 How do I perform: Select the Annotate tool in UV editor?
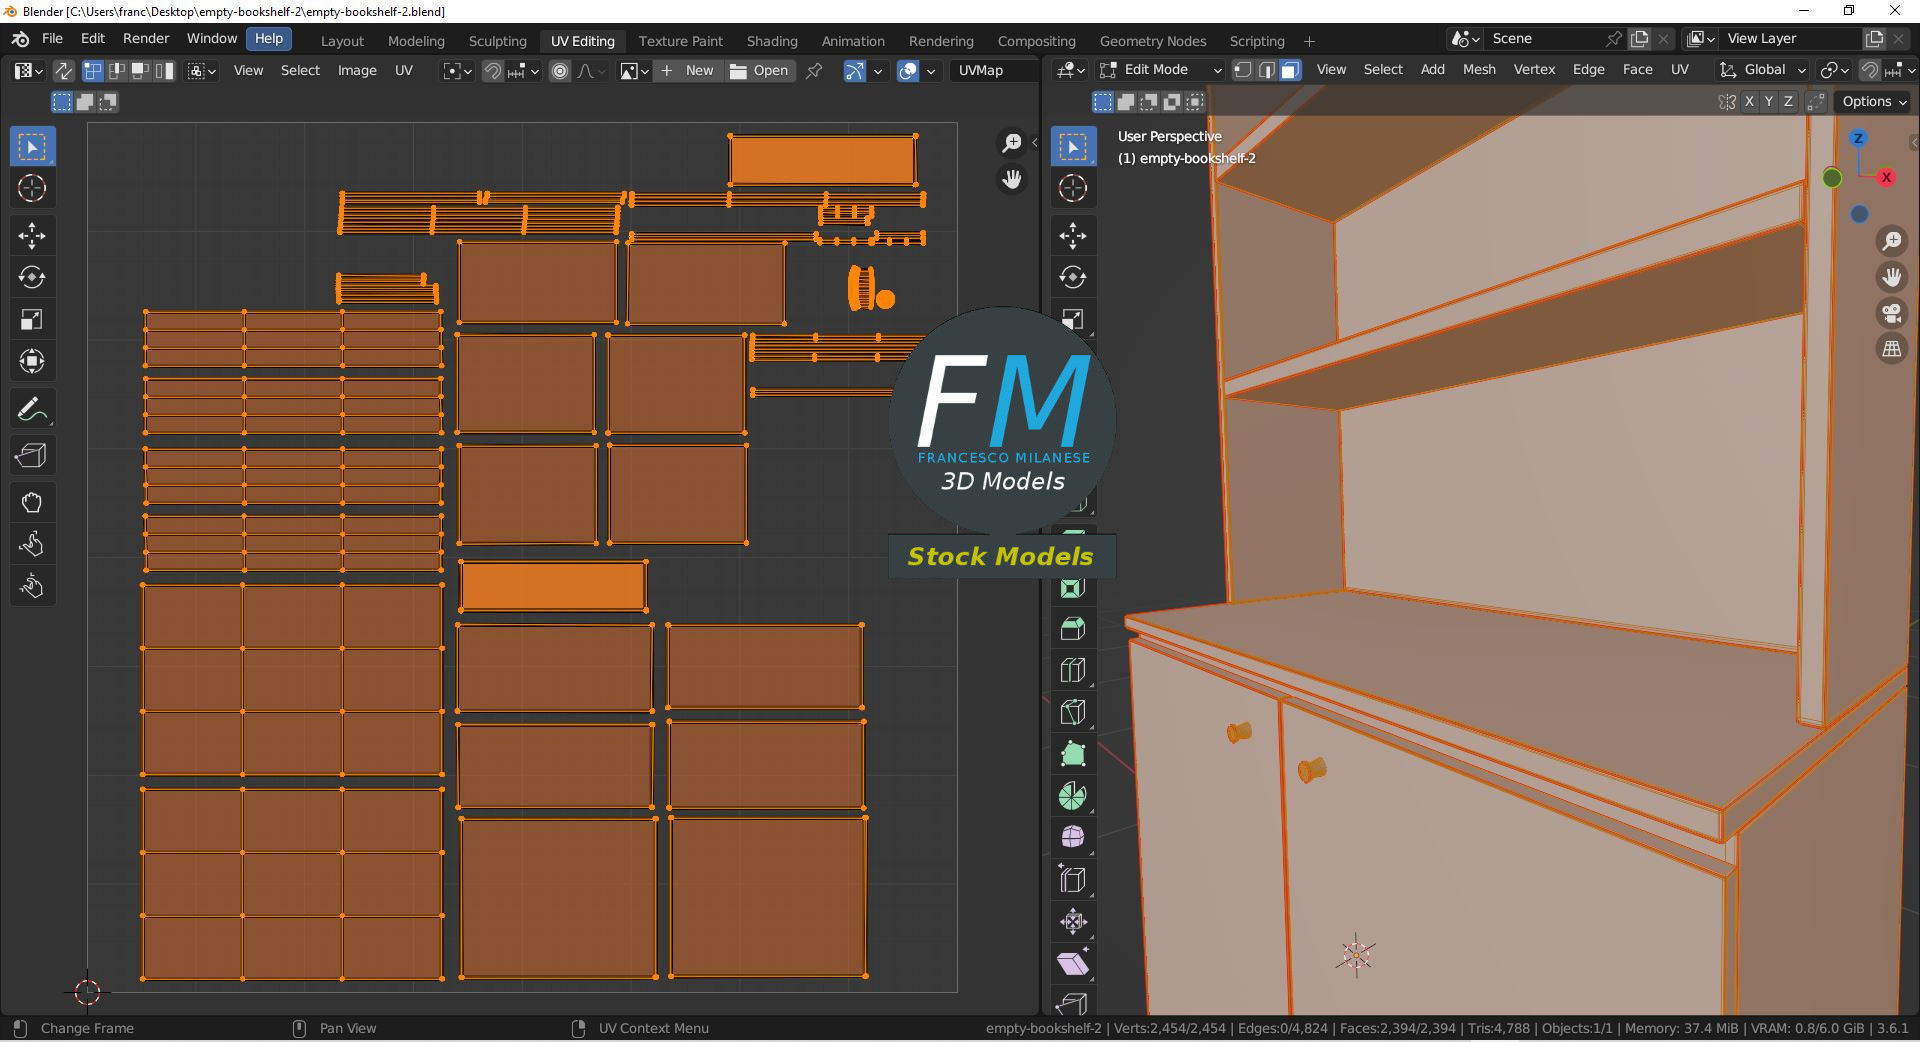(x=32, y=409)
